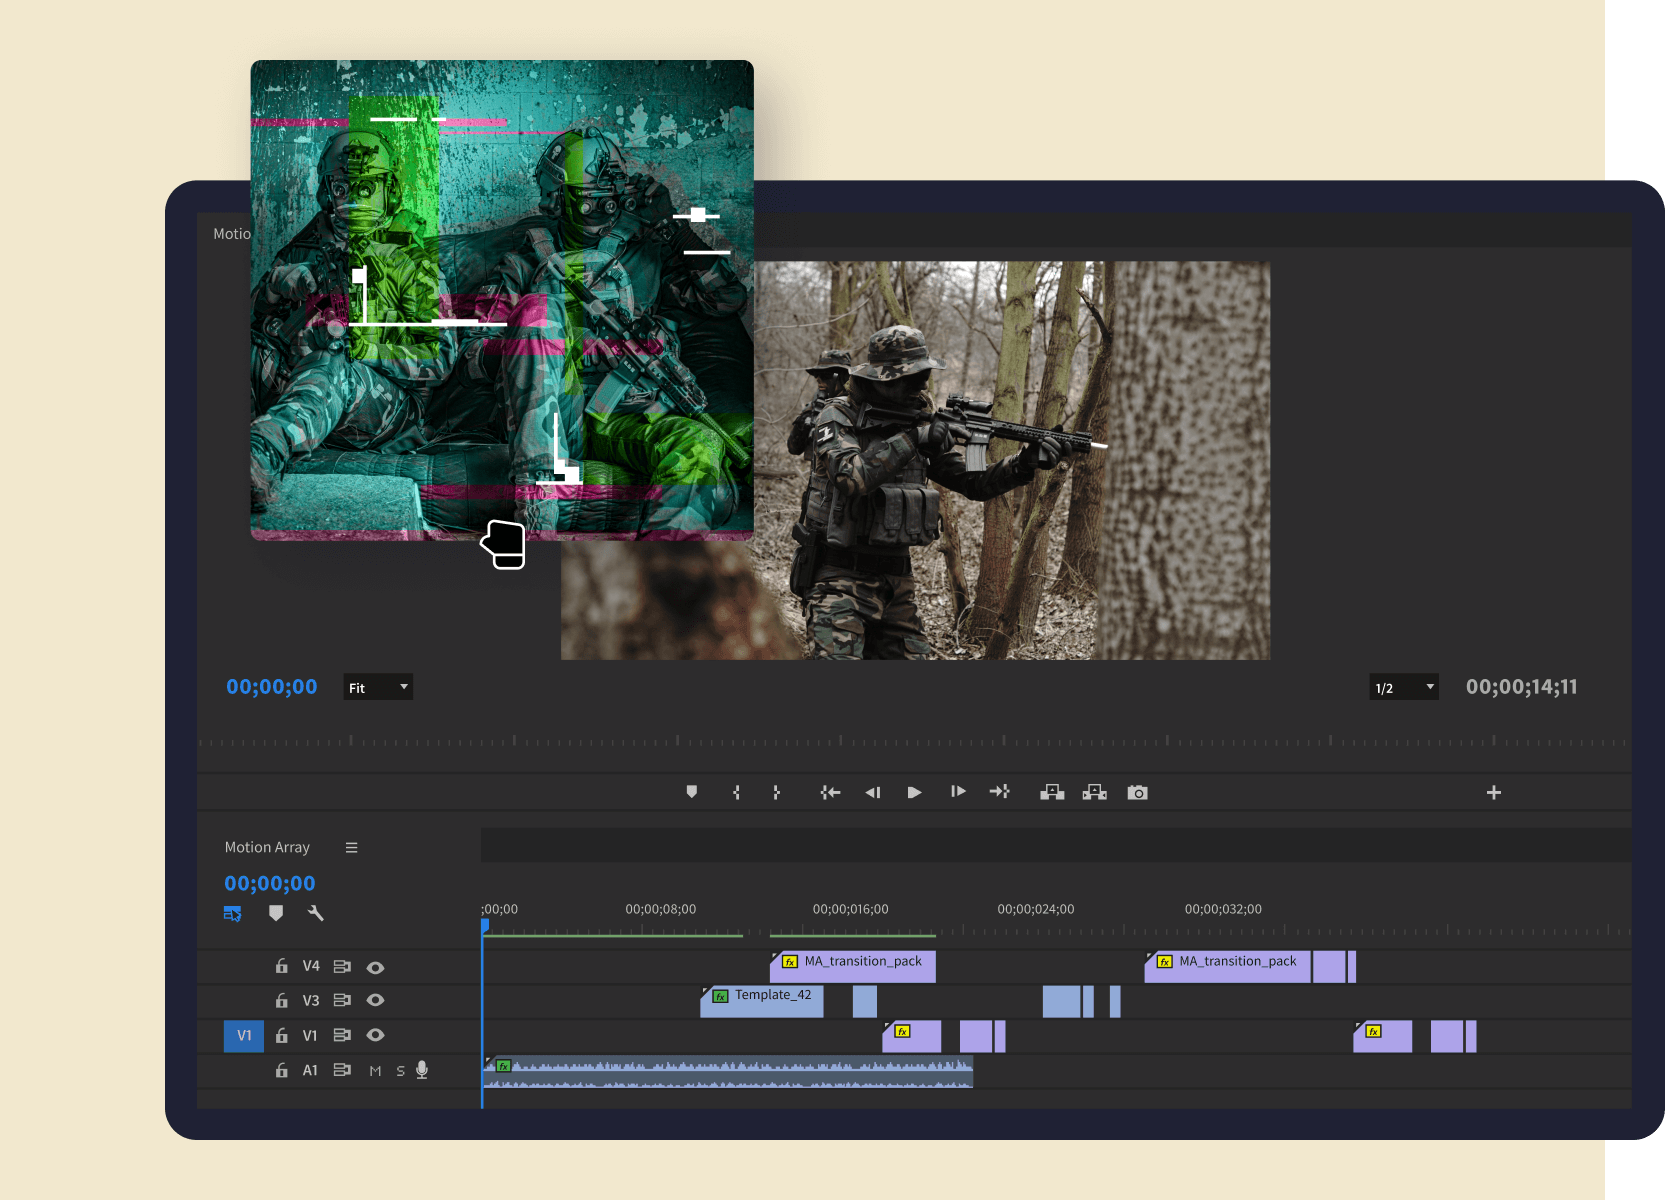Click the Add Marker icon in the transport controls

click(x=693, y=792)
